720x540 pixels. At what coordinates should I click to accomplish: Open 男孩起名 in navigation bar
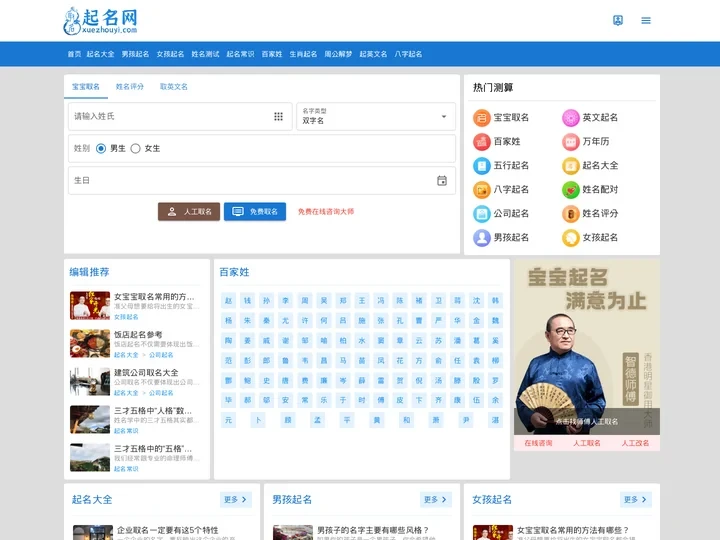coord(135,54)
